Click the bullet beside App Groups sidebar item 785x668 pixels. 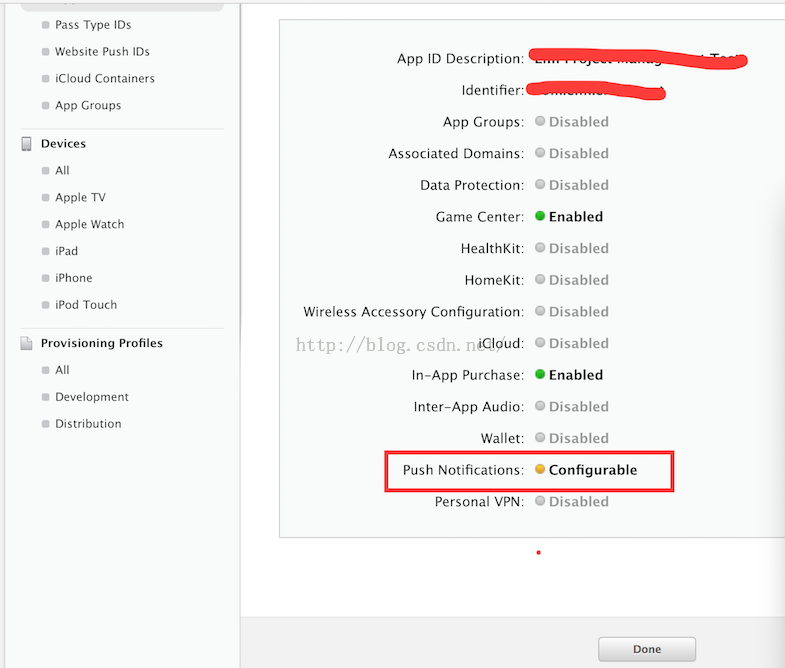pyautogui.click(x=46, y=105)
